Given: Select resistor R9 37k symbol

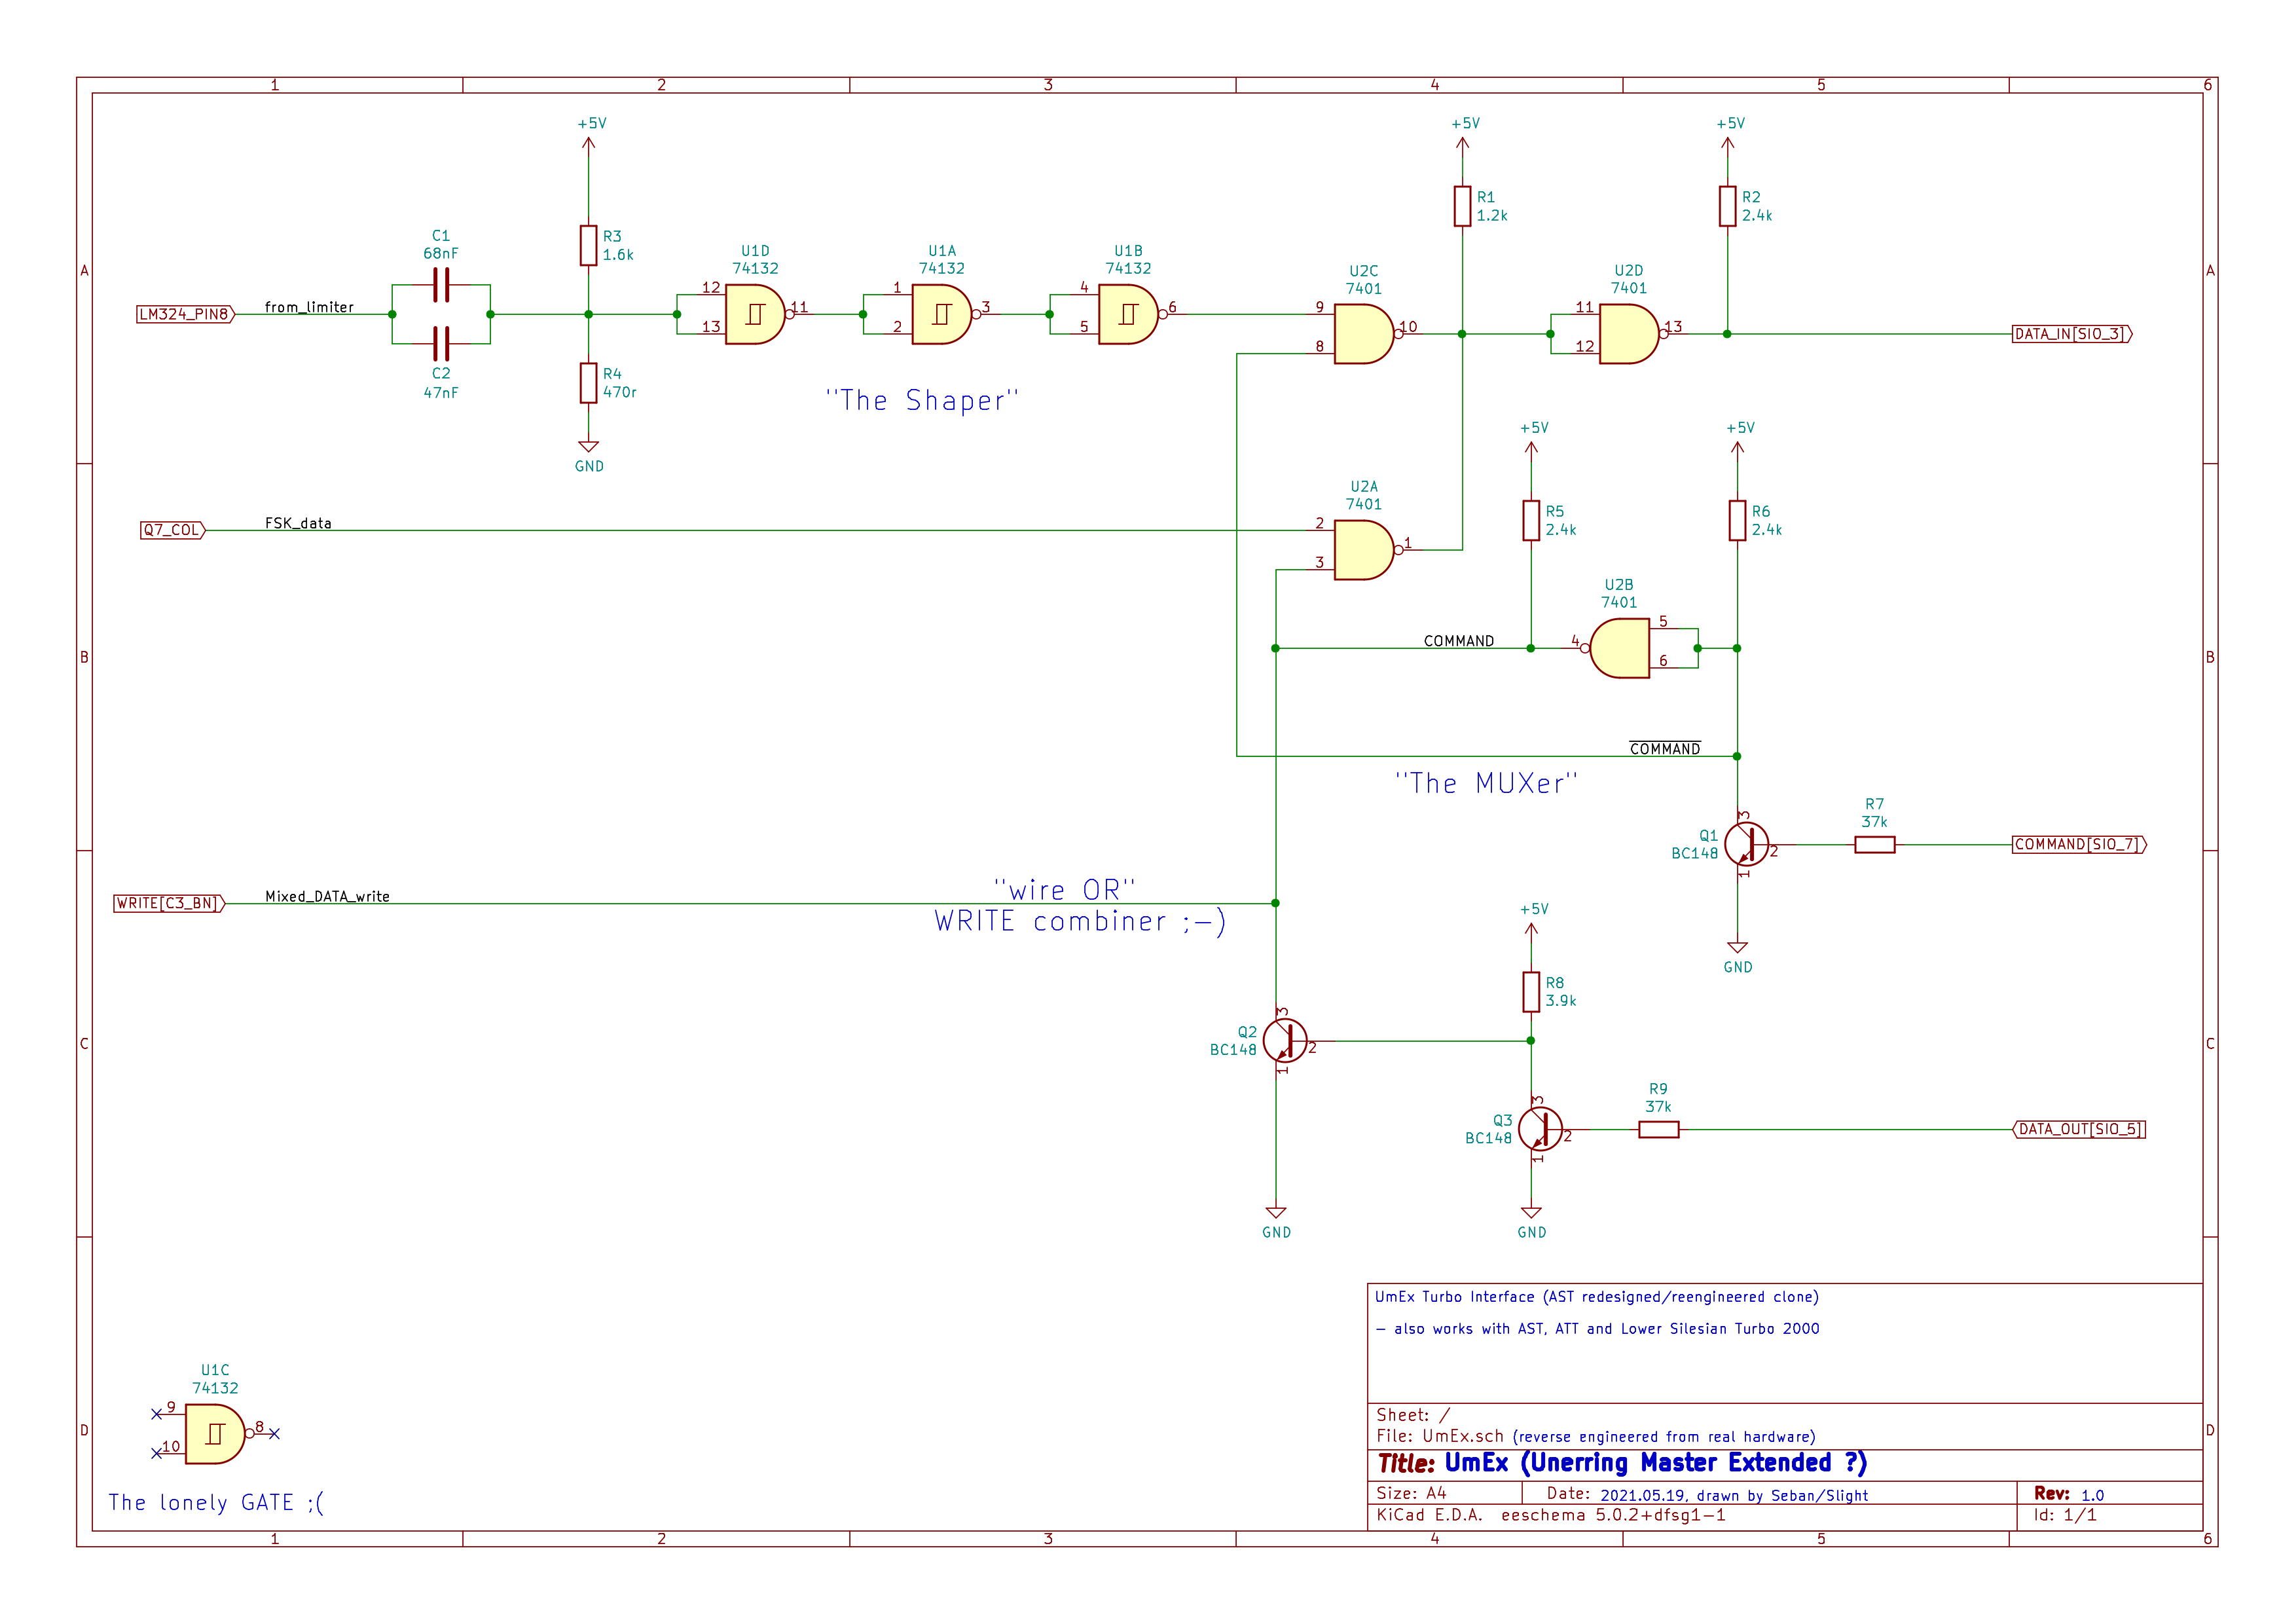Looking at the screenshot, I should 1658,1129.
